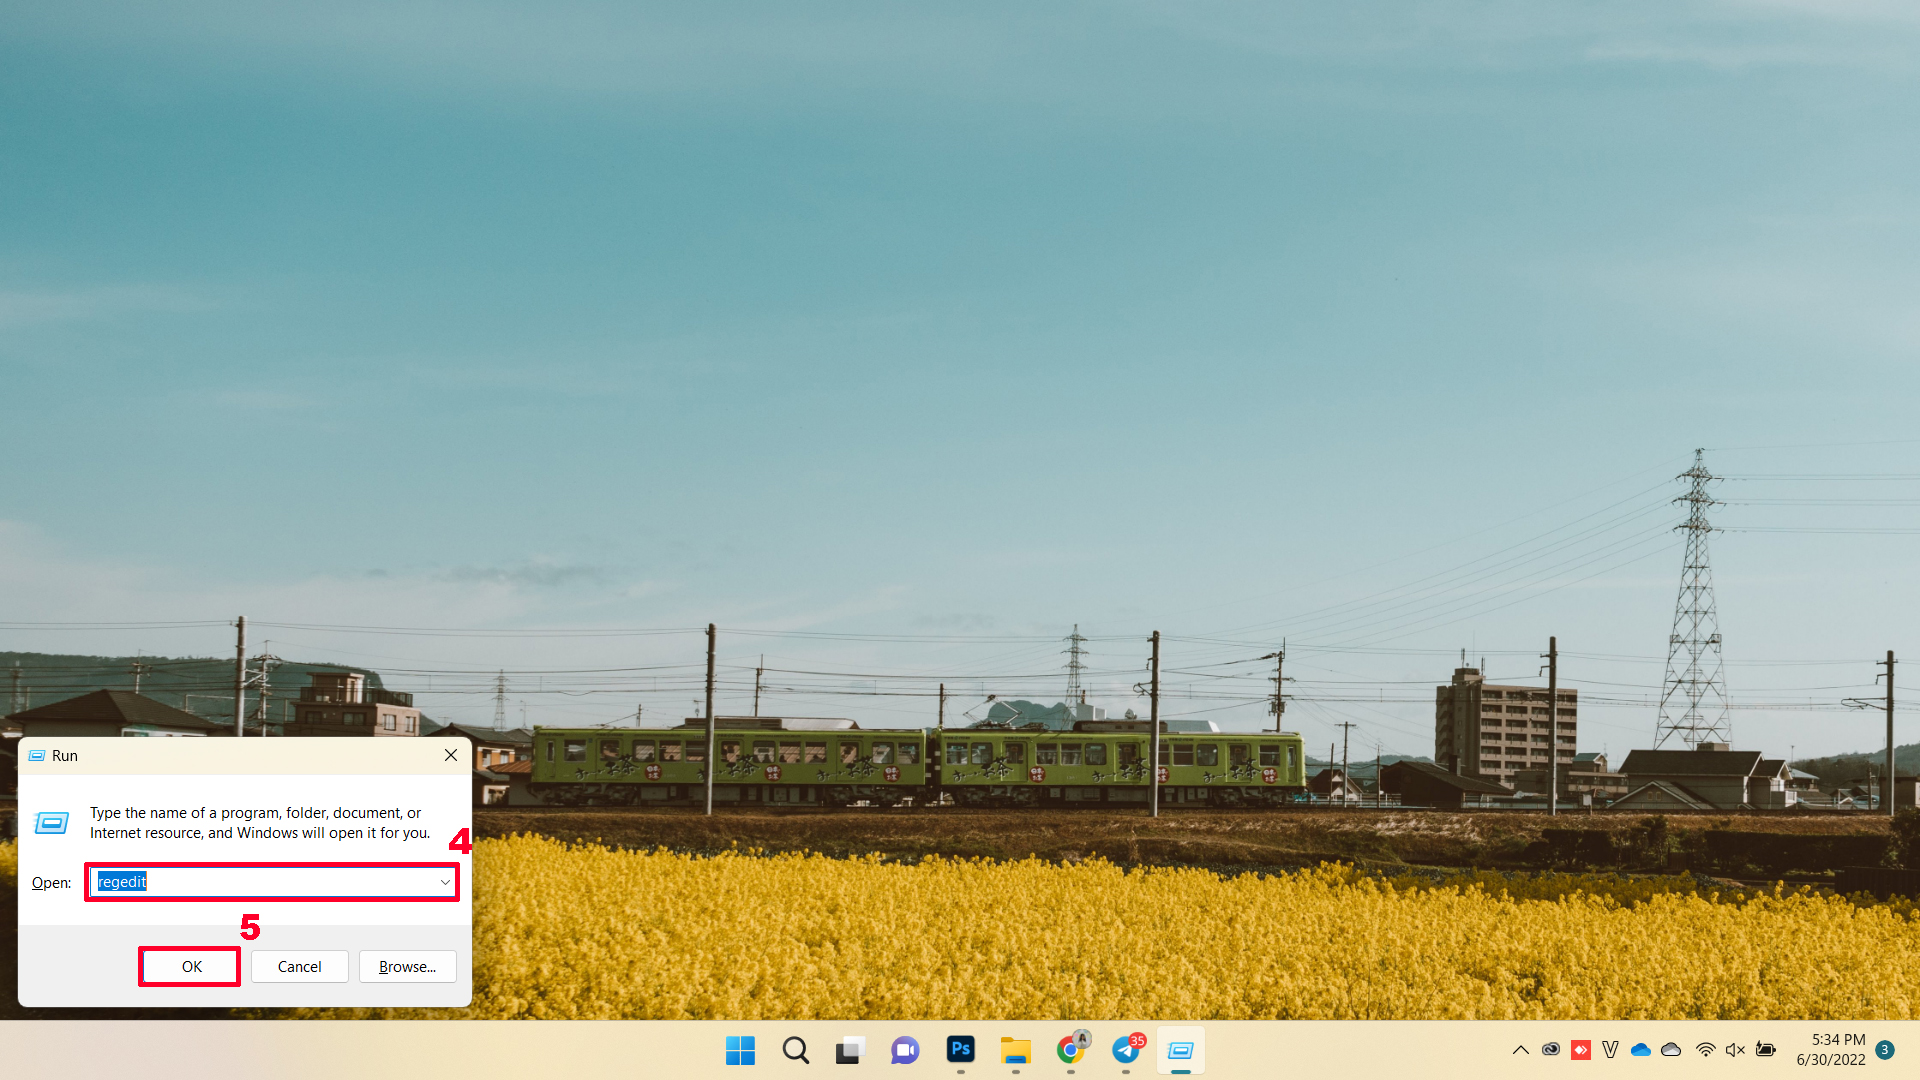Image resolution: width=1920 pixels, height=1080 pixels.
Task: Launch the Chat app from taskbar
Action: [x=905, y=1050]
